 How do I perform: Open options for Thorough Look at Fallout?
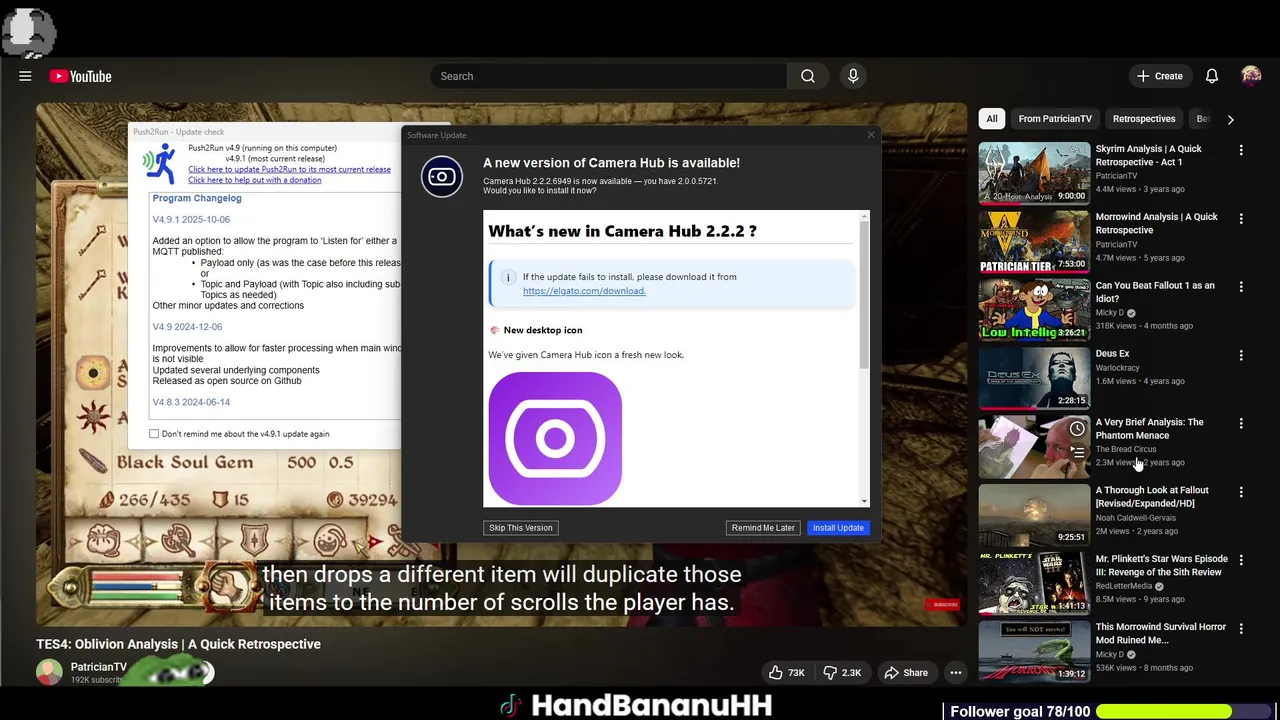pos(1241,492)
